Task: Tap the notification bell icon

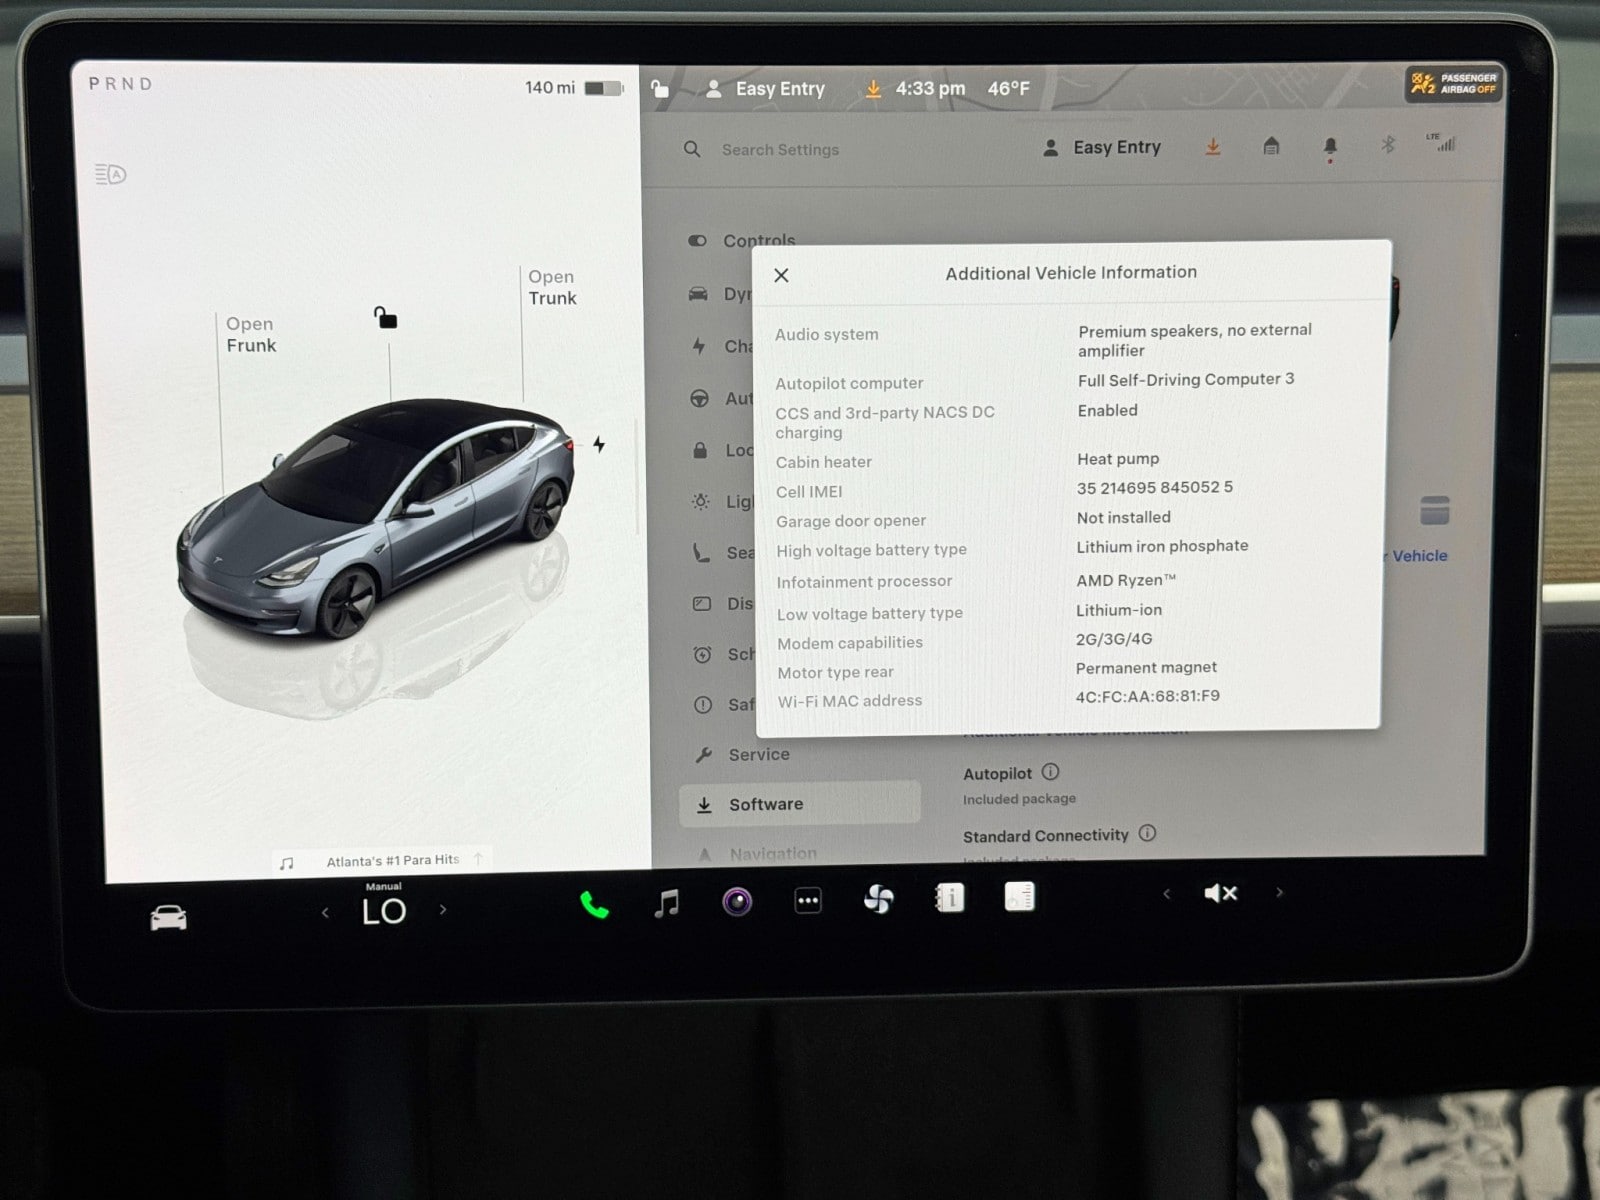Action: (1330, 147)
